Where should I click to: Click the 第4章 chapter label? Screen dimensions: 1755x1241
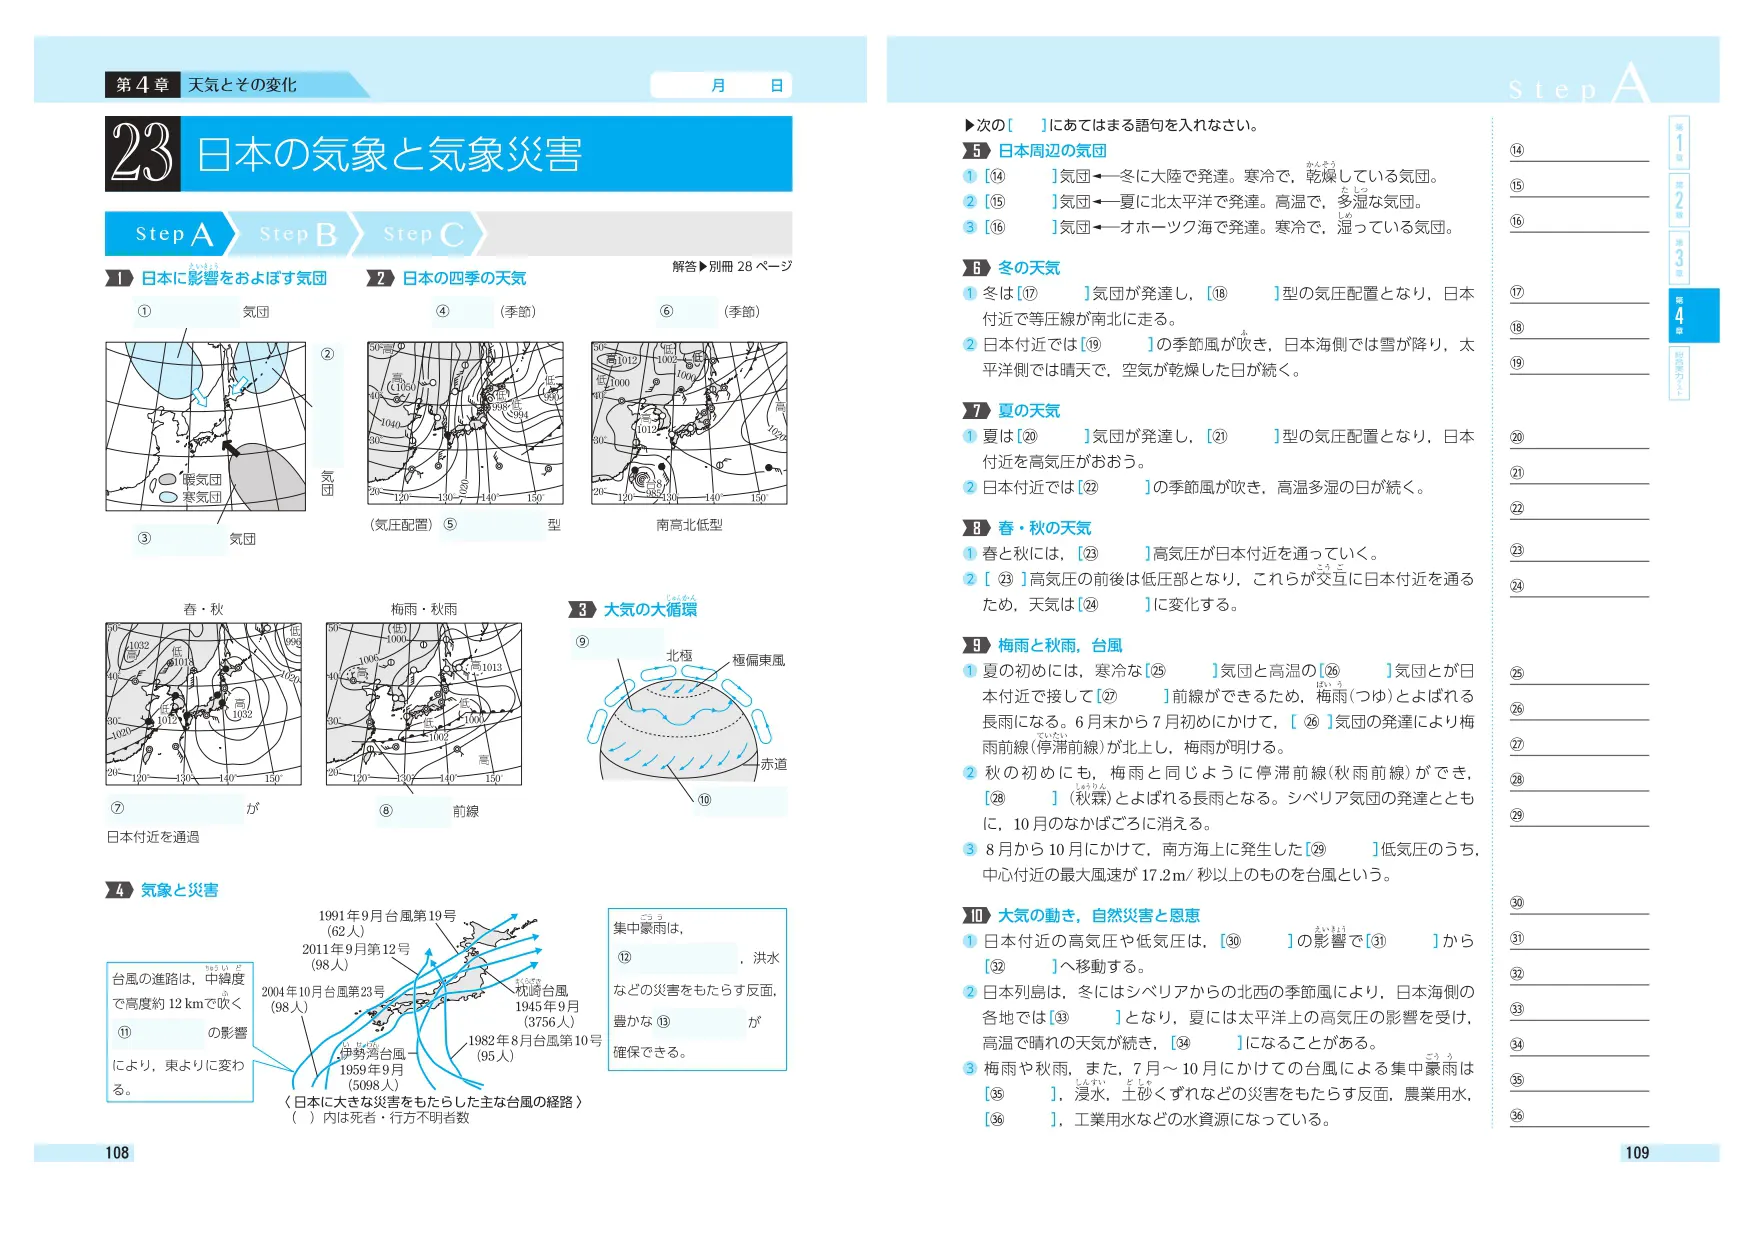143,85
